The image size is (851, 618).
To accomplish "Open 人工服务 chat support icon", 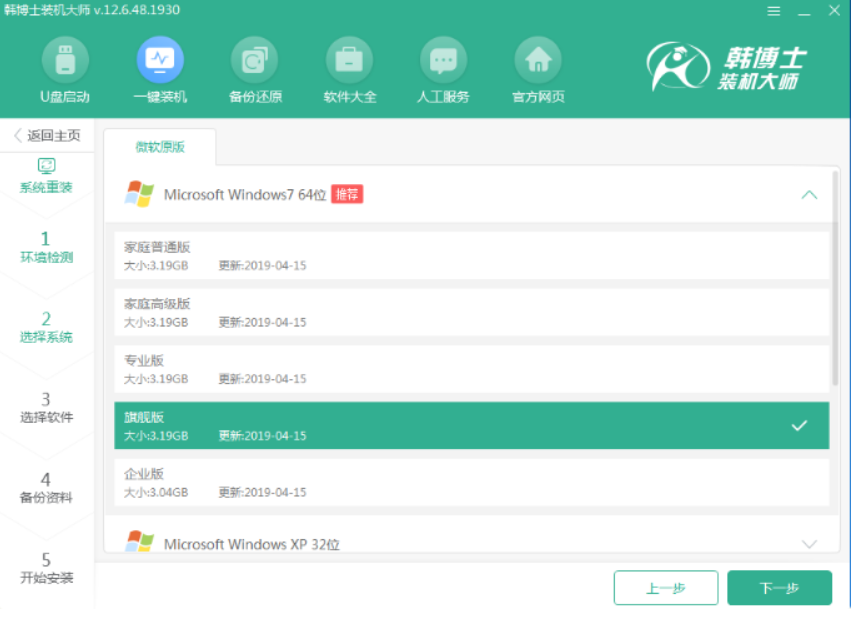I will tap(443, 60).
